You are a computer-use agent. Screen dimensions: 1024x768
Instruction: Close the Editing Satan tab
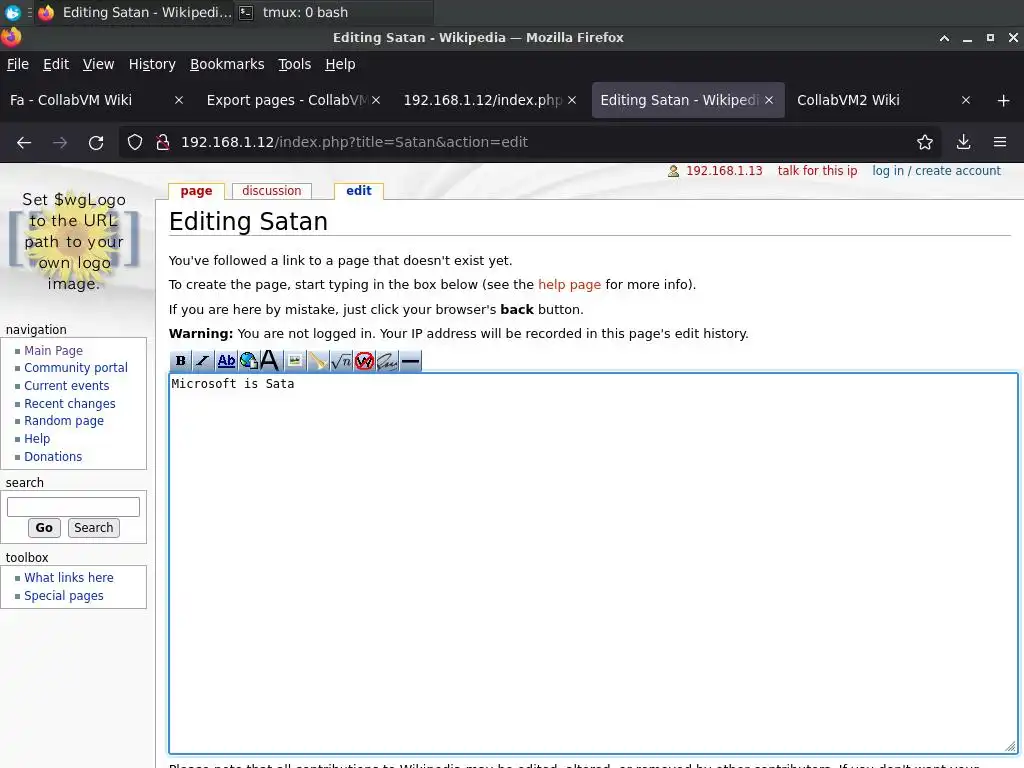click(x=769, y=101)
